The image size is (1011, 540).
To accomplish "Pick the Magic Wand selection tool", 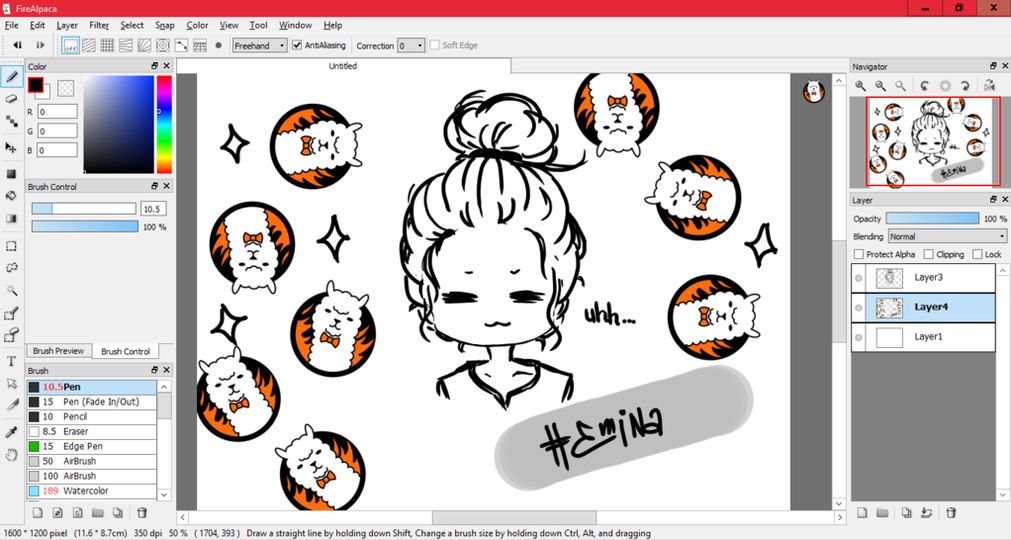I will click(x=12, y=290).
